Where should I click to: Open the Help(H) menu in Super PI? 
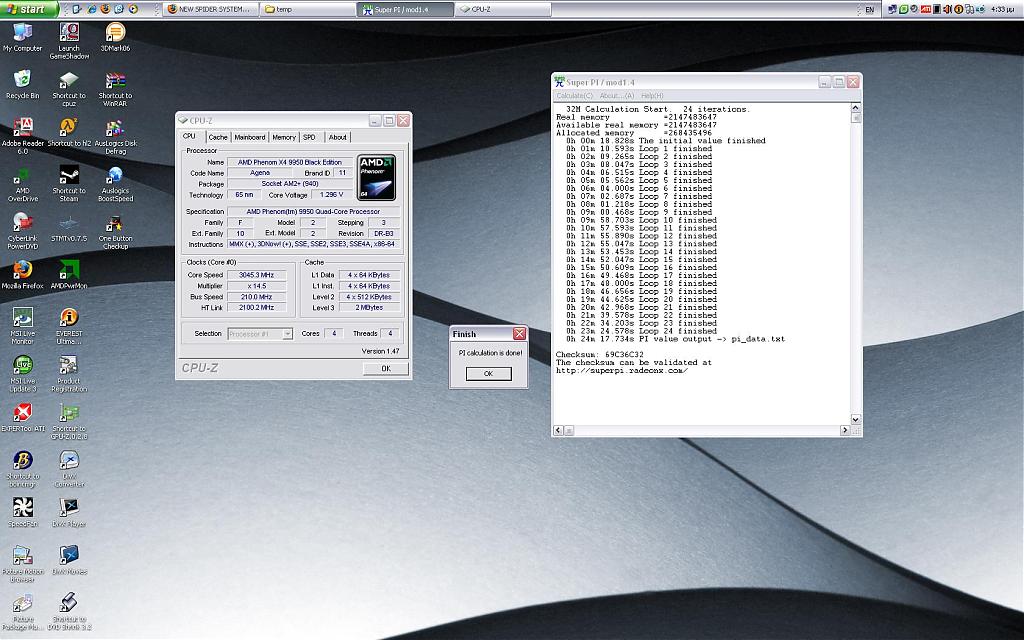click(x=652, y=95)
